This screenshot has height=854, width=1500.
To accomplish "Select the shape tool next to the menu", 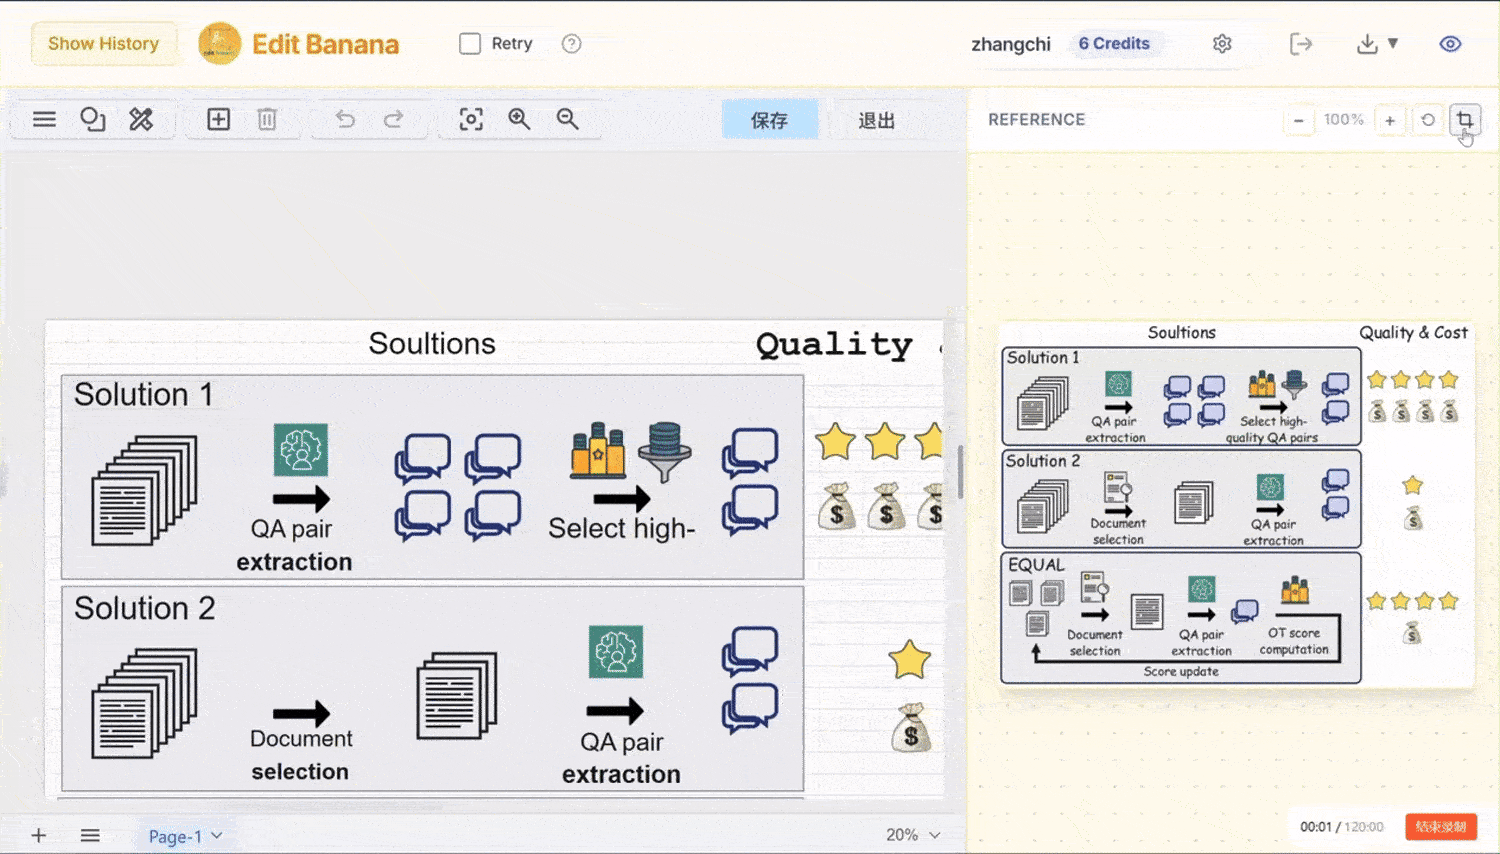I will (92, 119).
